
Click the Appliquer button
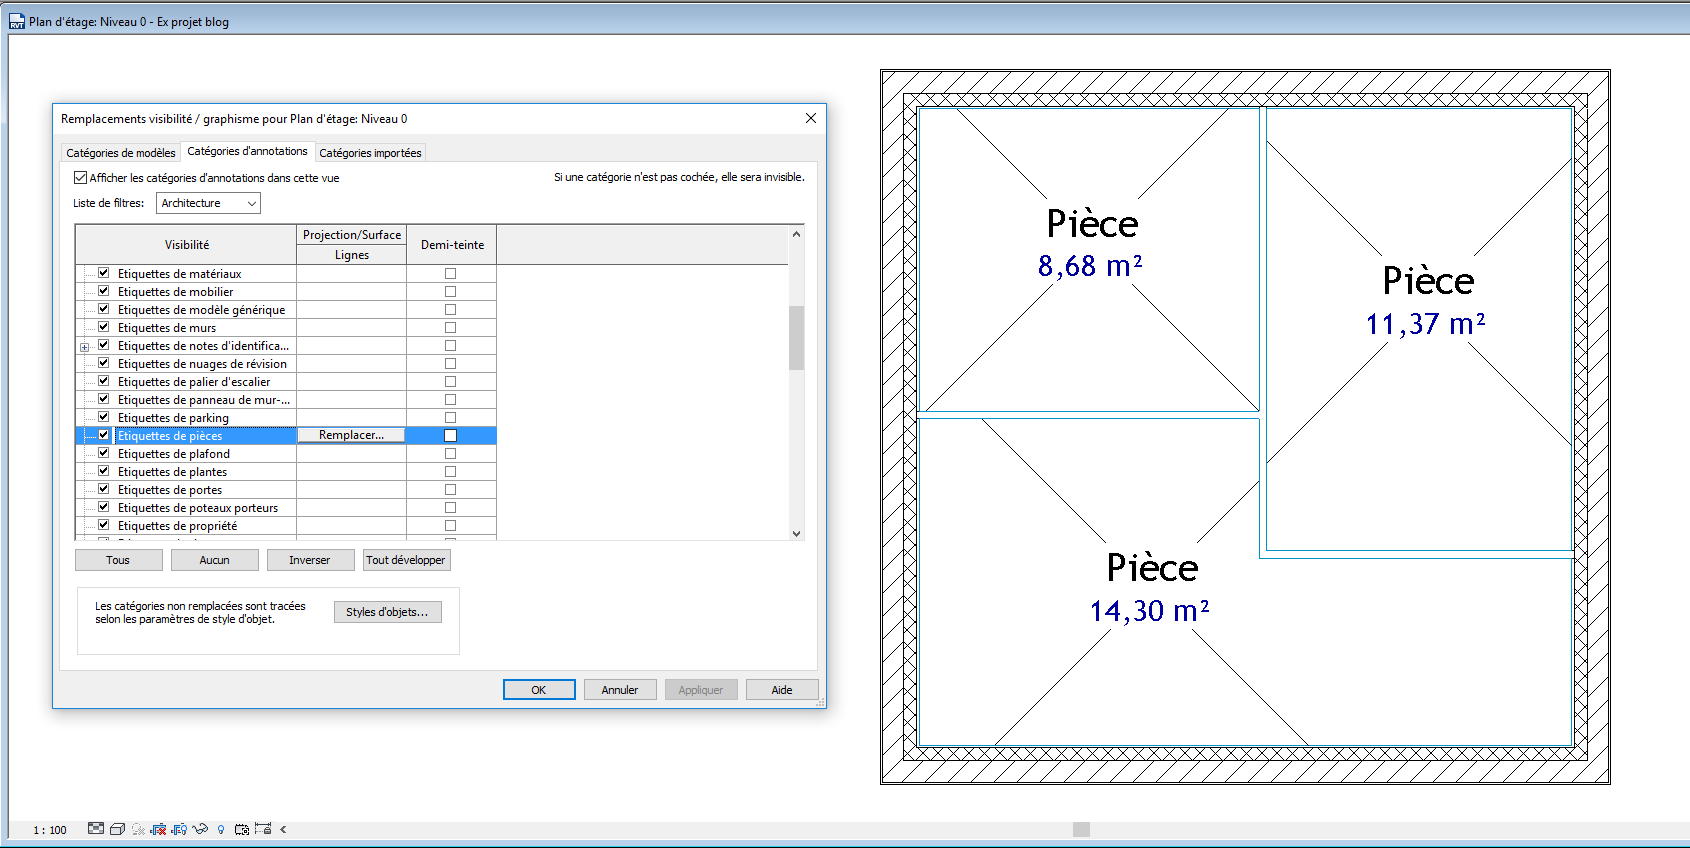[701, 690]
